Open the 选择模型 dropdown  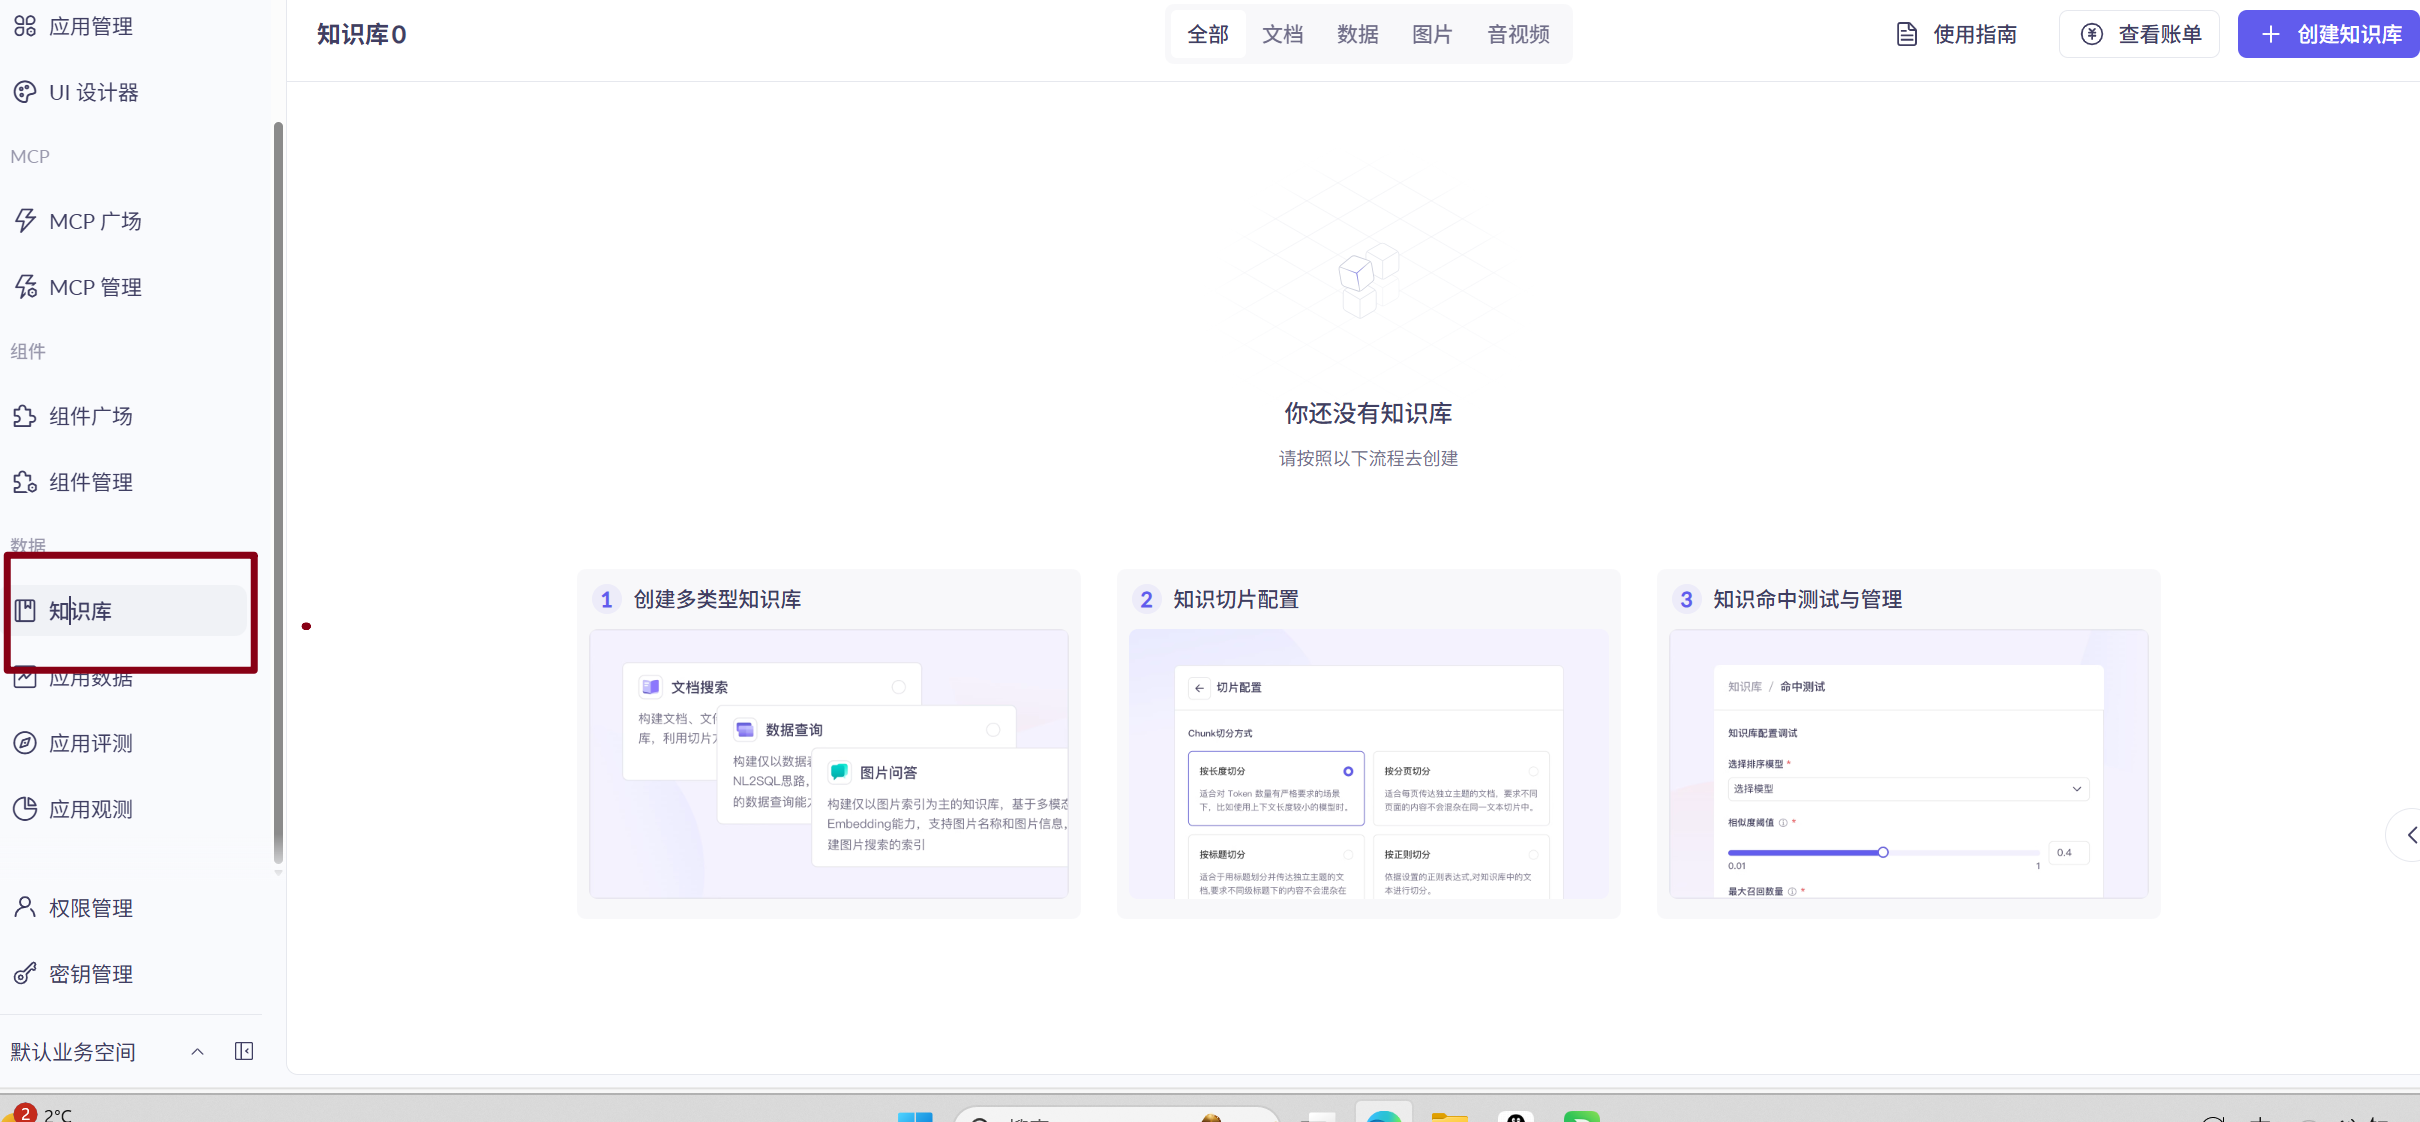1907,789
